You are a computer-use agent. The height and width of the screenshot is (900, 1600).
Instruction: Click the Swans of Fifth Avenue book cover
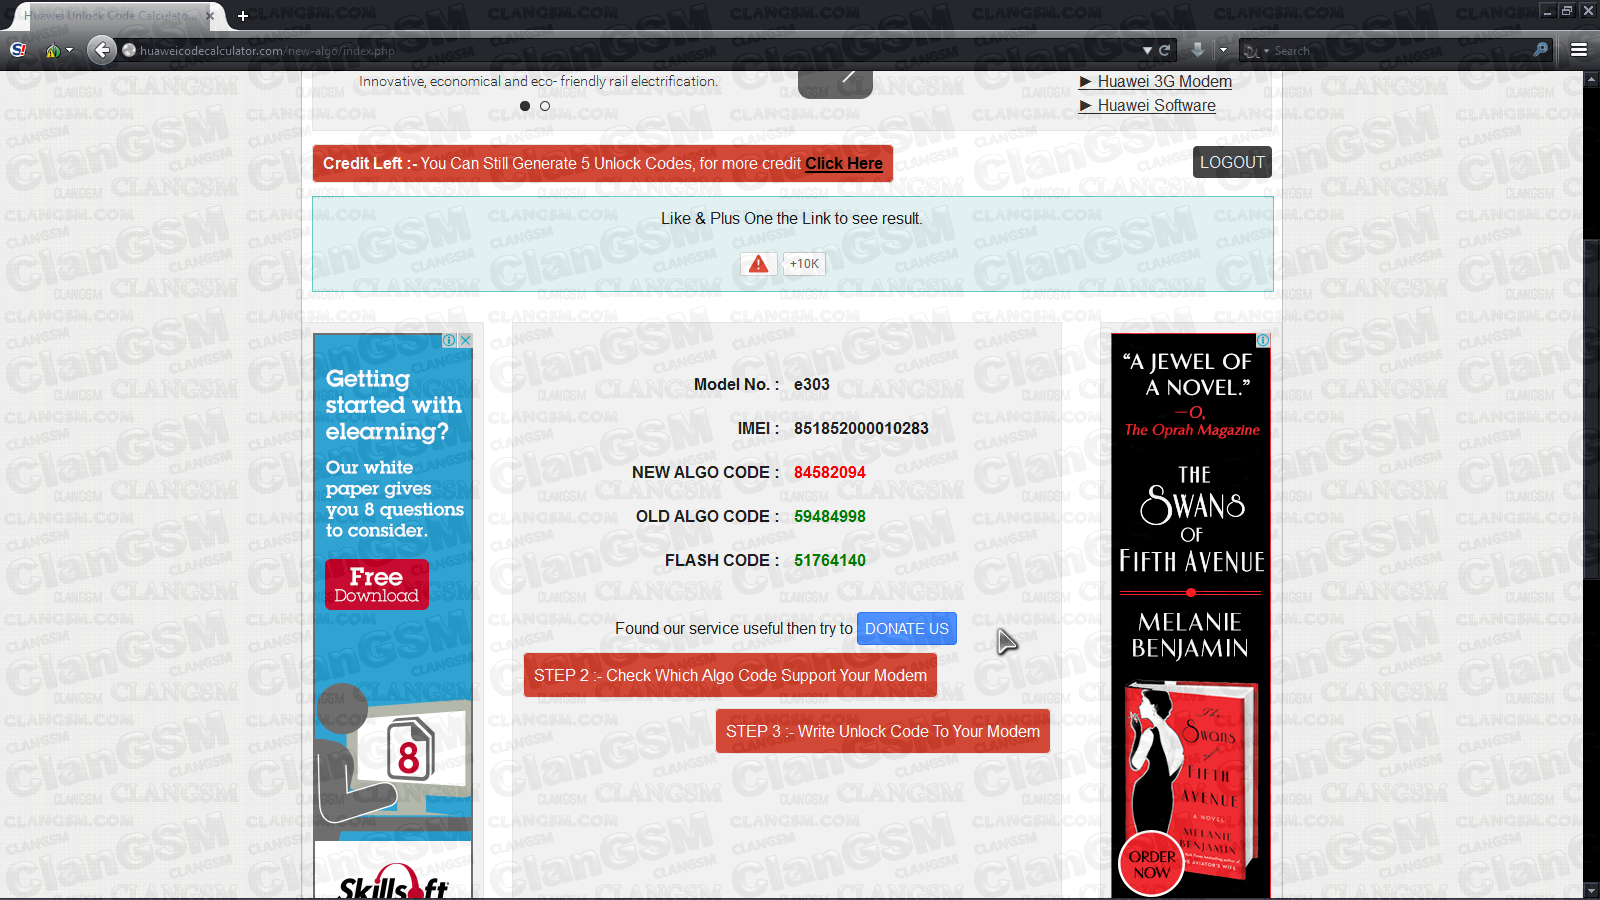pyautogui.click(x=1193, y=780)
